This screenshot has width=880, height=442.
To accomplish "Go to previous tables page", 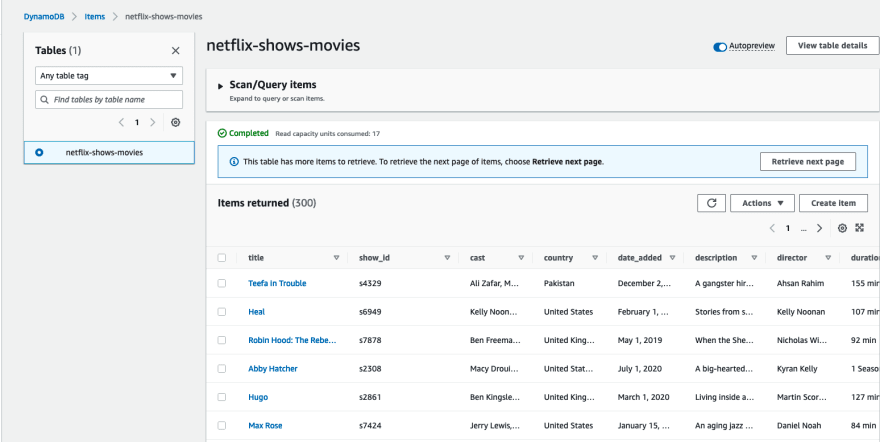I will point(121,122).
